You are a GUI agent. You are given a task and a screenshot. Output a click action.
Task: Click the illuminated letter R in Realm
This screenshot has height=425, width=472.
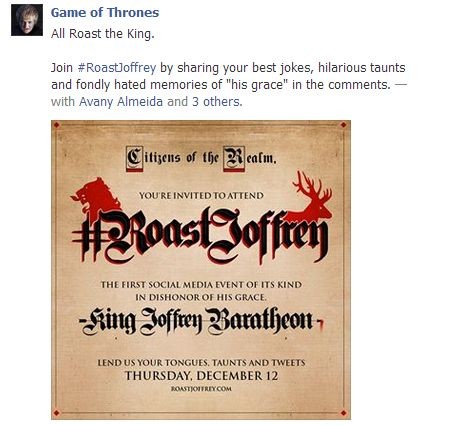(x=234, y=159)
